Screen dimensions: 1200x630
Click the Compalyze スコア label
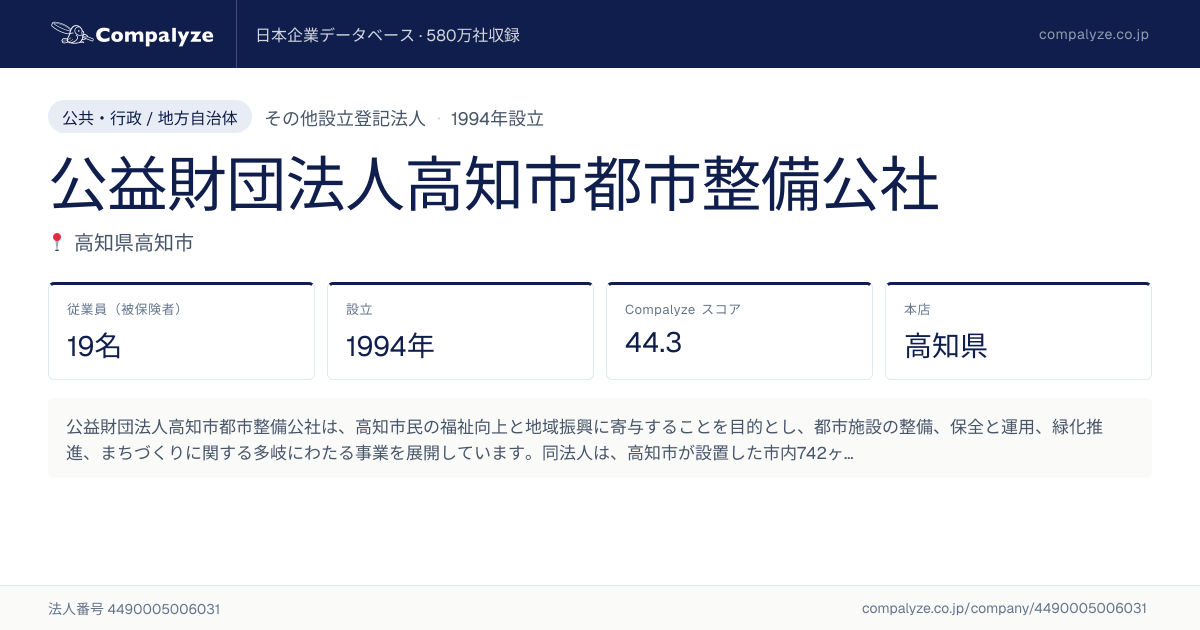coord(683,309)
